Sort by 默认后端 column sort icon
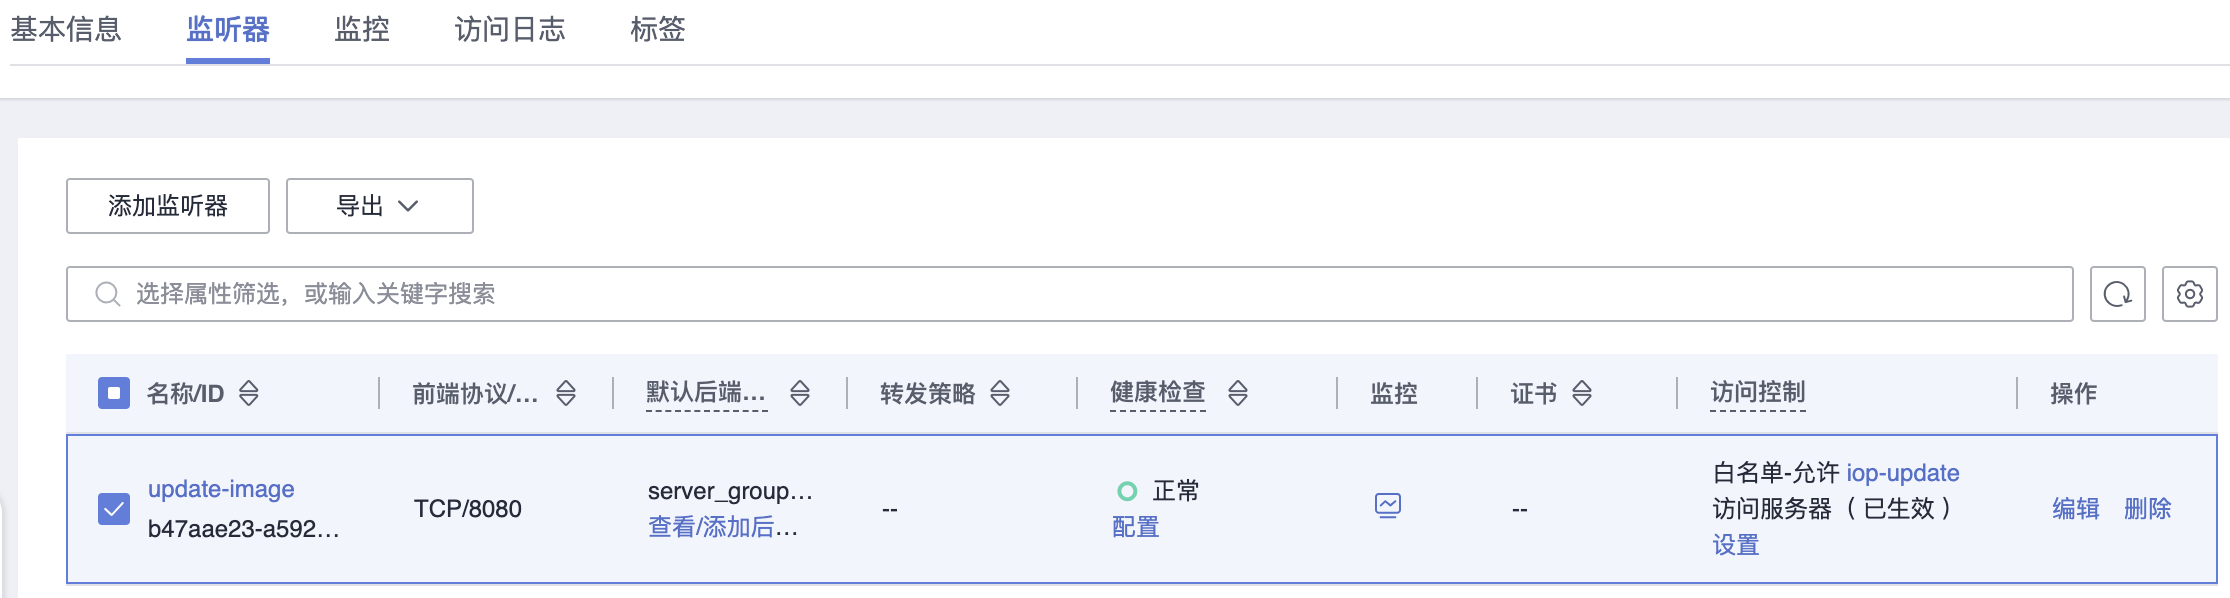Screen dimensions: 2230x598 point(800,393)
